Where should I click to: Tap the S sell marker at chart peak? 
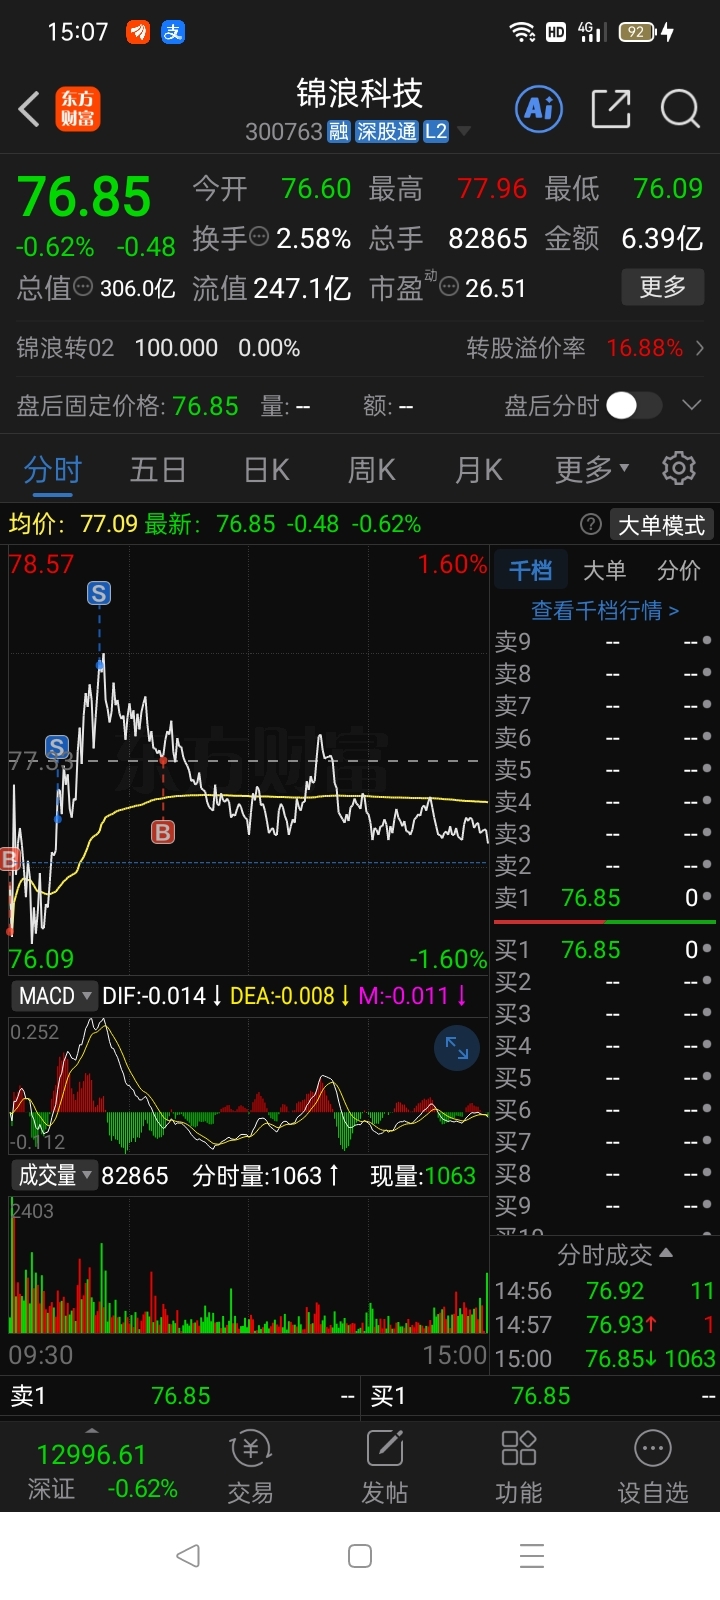click(99, 593)
